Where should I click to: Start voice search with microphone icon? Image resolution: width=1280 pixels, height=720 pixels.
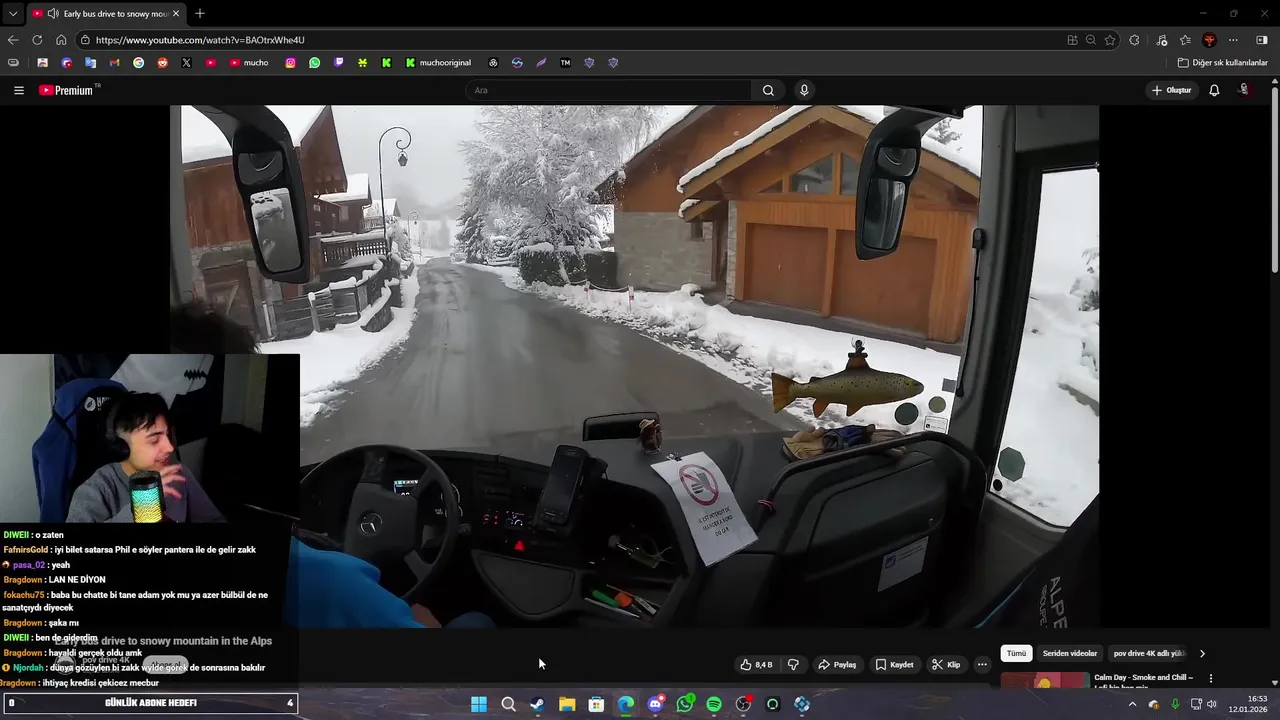point(804,90)
